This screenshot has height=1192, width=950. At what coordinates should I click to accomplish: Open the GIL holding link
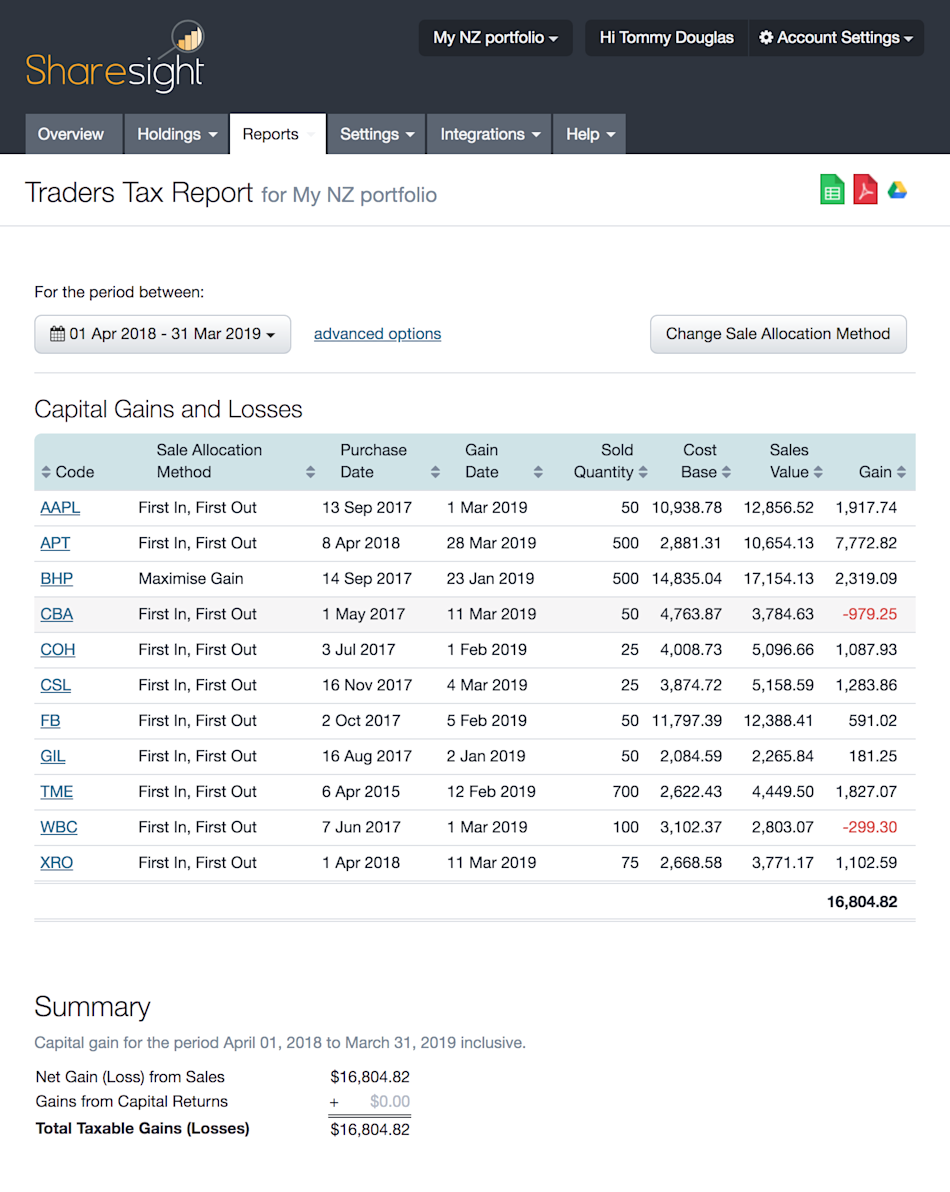53,756
